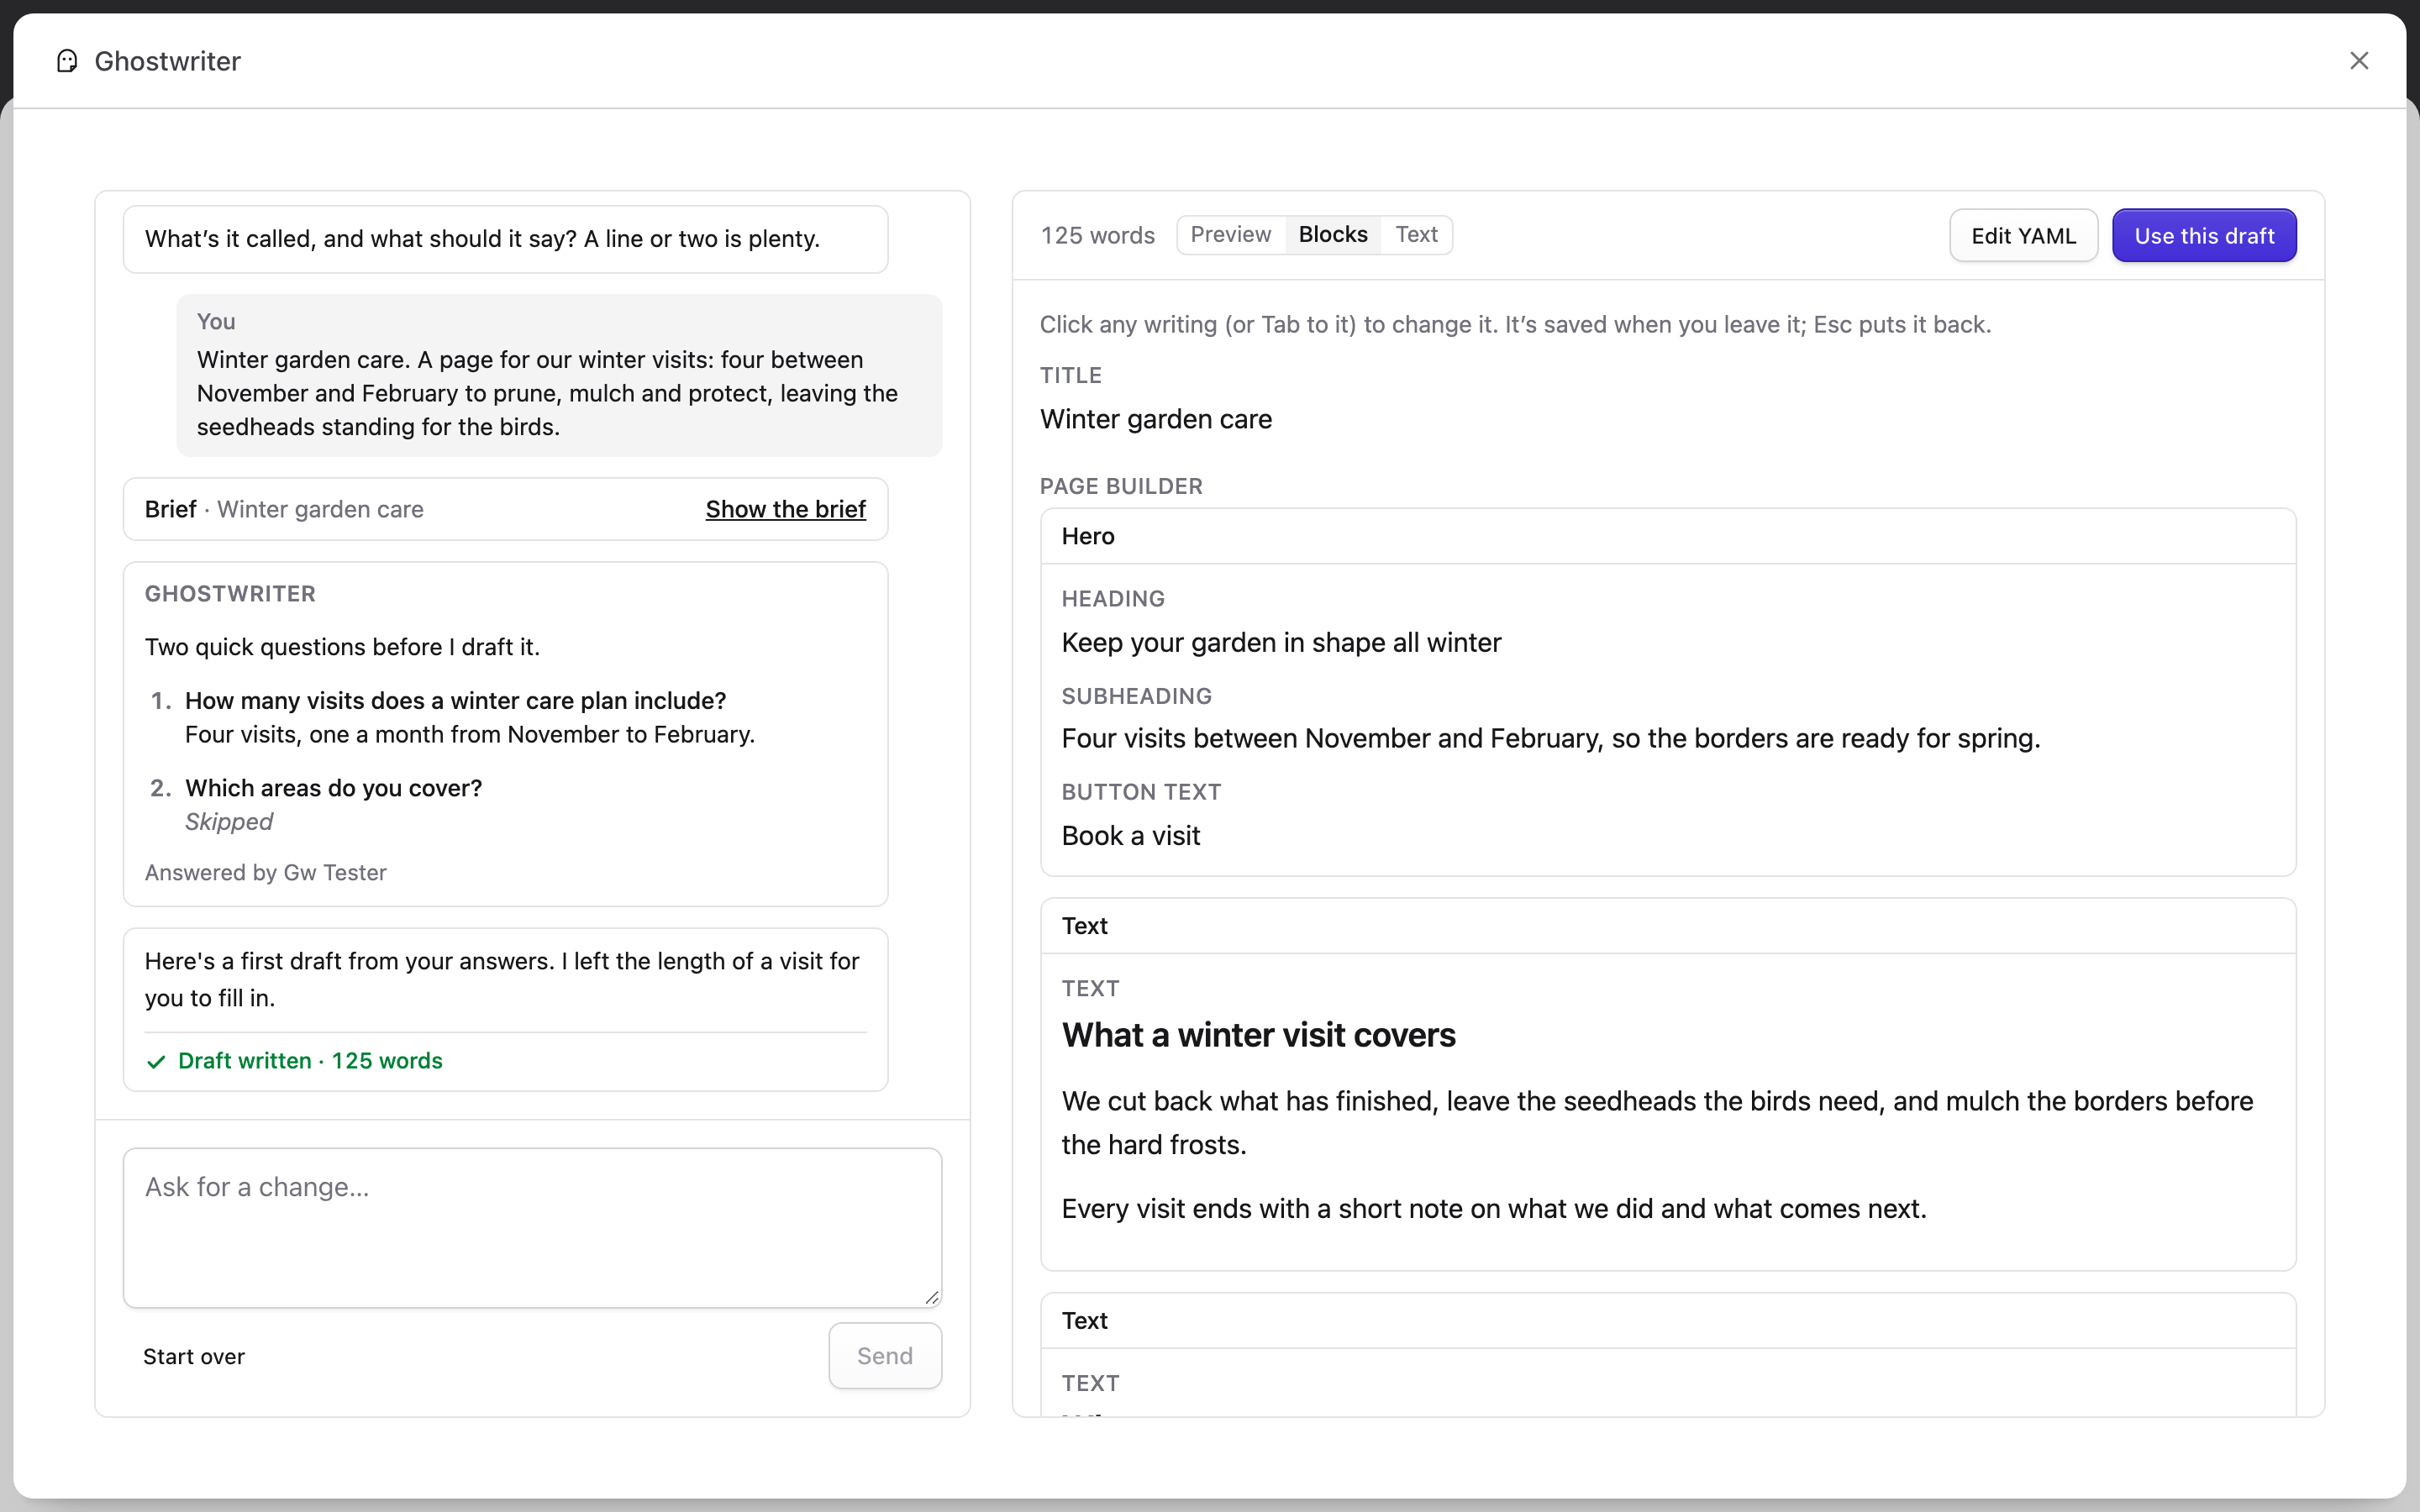The height and width of the screenshot is (1512, 2420).
Task: Click the Send button
Action: click(x=885, y=1355)
